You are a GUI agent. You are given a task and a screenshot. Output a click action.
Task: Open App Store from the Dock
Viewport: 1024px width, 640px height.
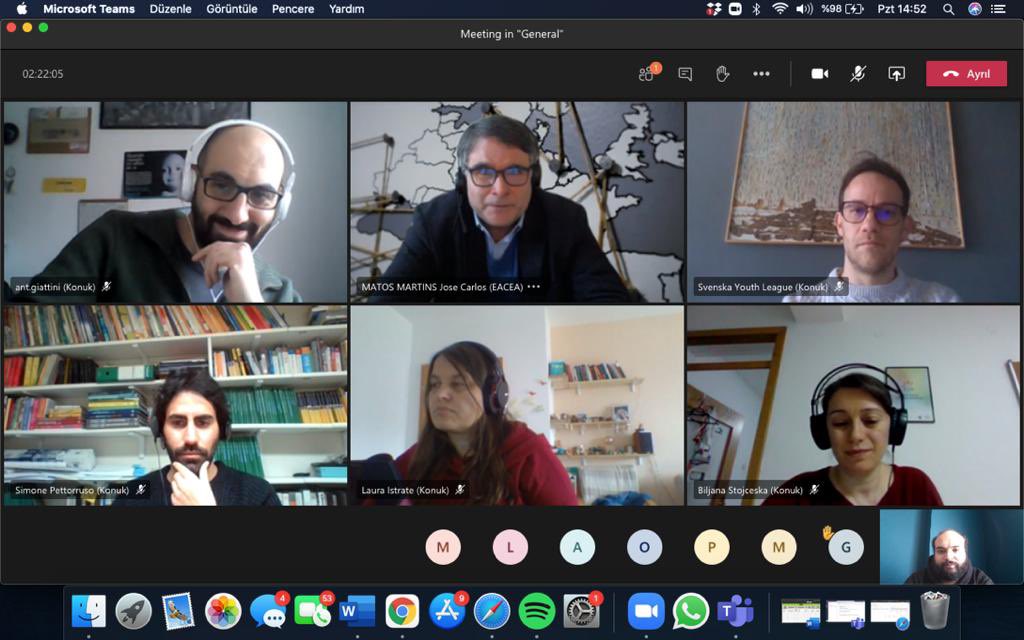447,611
